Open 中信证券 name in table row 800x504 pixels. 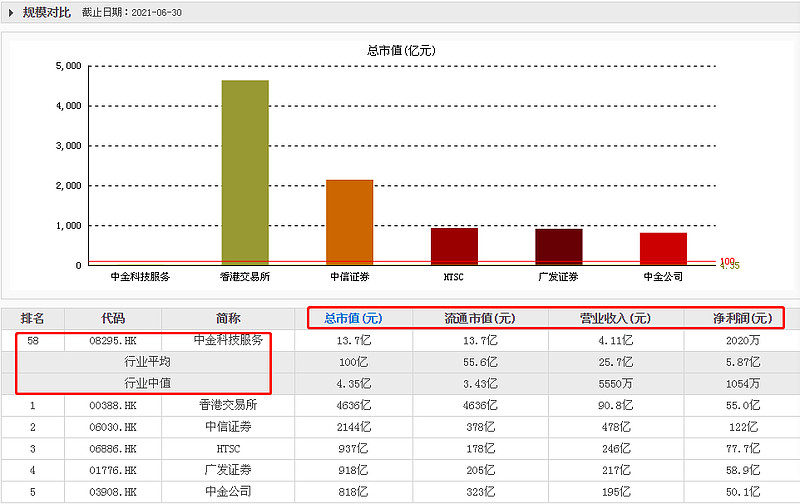(228, 427)
